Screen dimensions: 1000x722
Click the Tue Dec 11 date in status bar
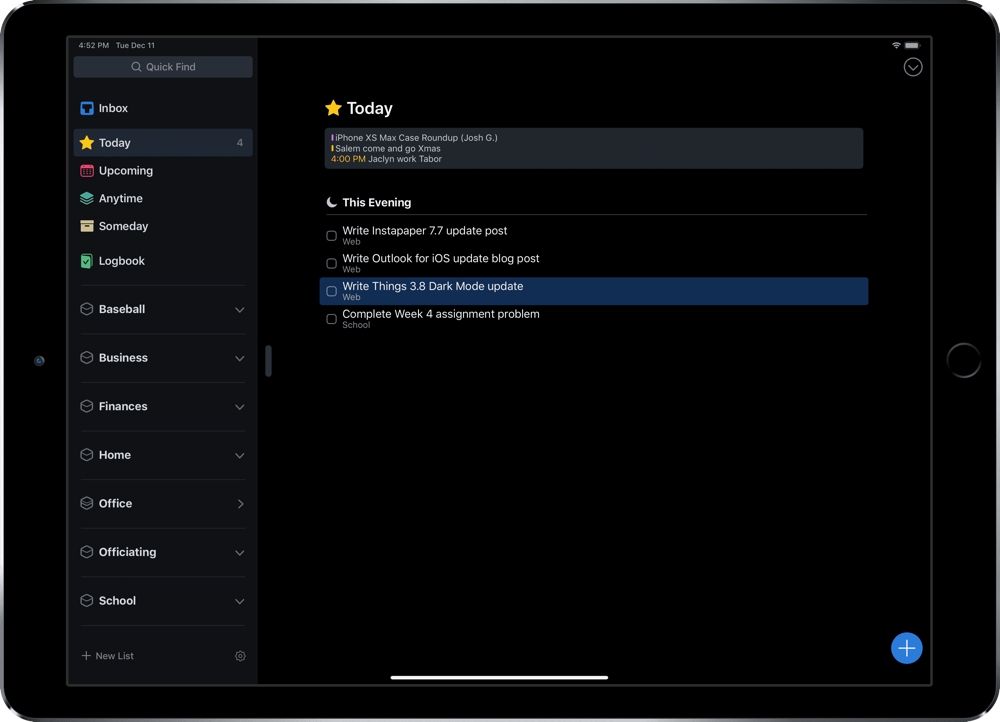135,45
